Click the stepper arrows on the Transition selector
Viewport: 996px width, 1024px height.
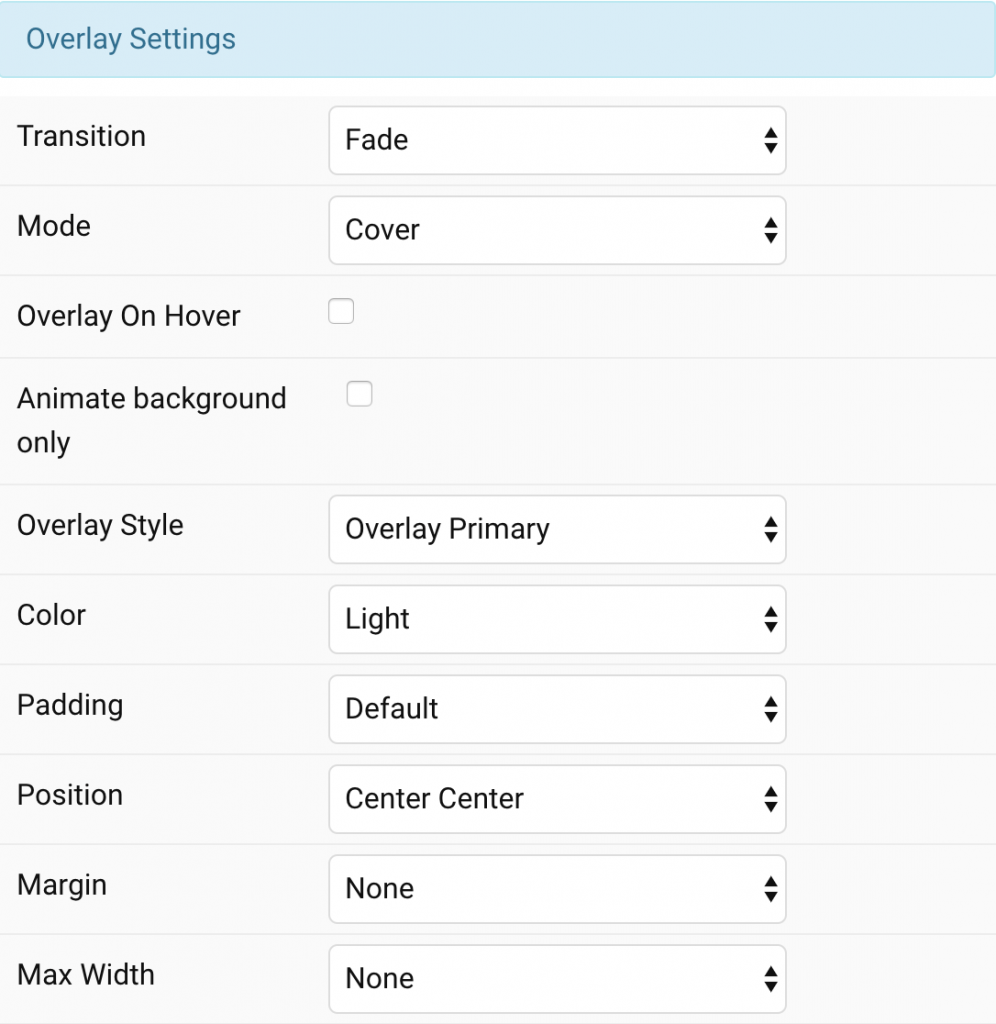tap(771, 140)
